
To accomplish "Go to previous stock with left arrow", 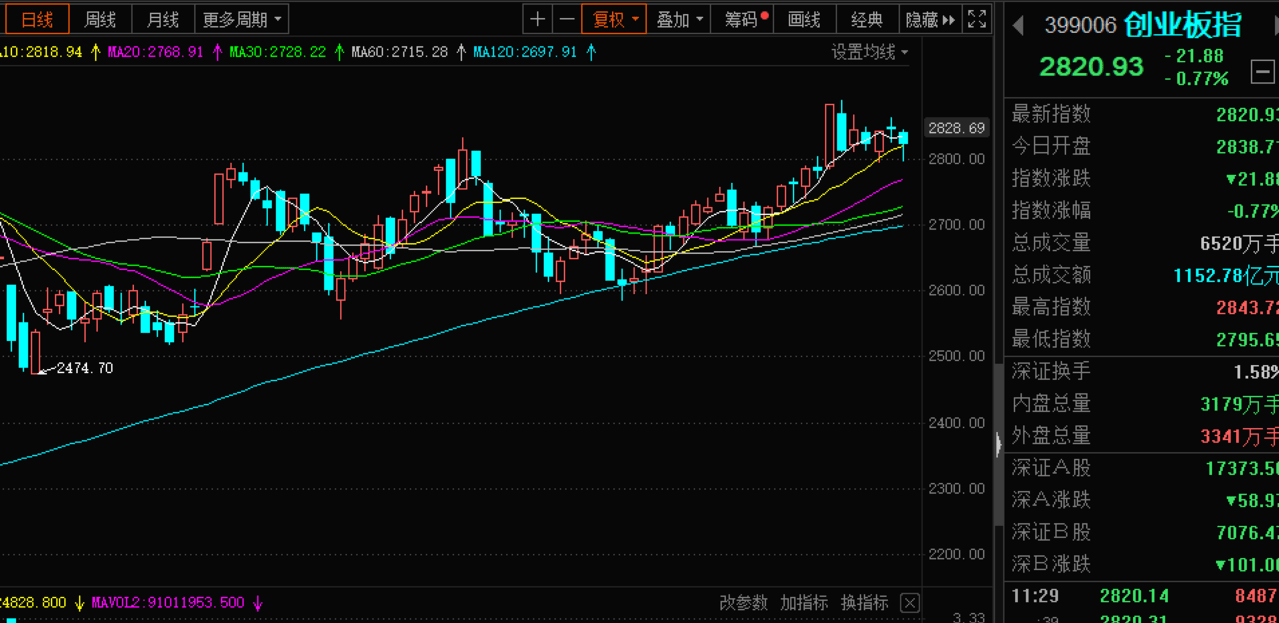I will (x=1018, y=26).
